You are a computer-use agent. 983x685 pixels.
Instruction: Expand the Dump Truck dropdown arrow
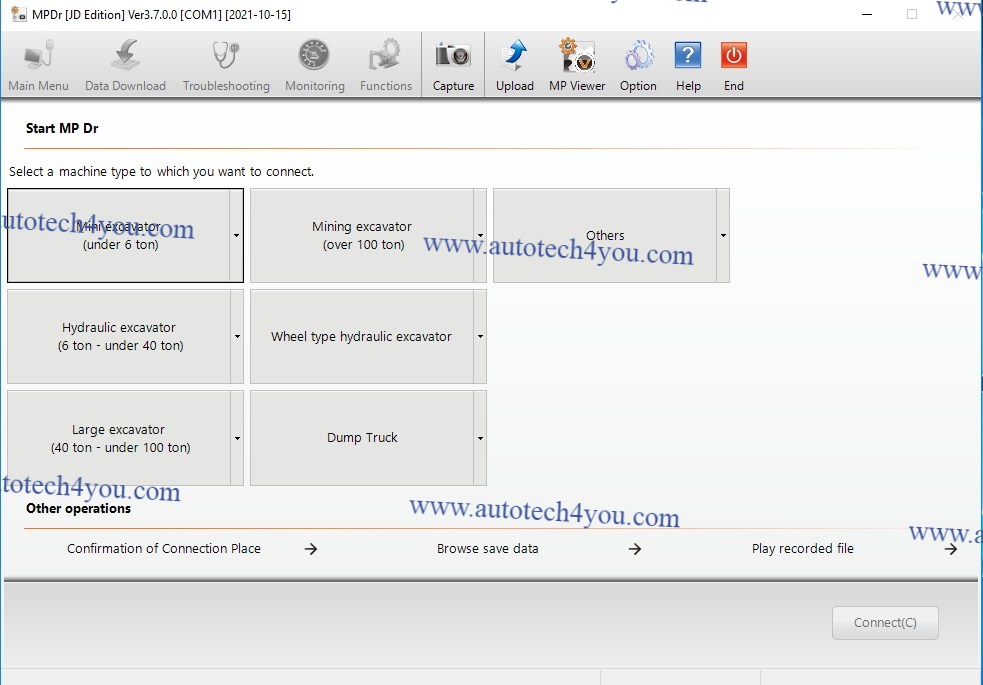480,438
